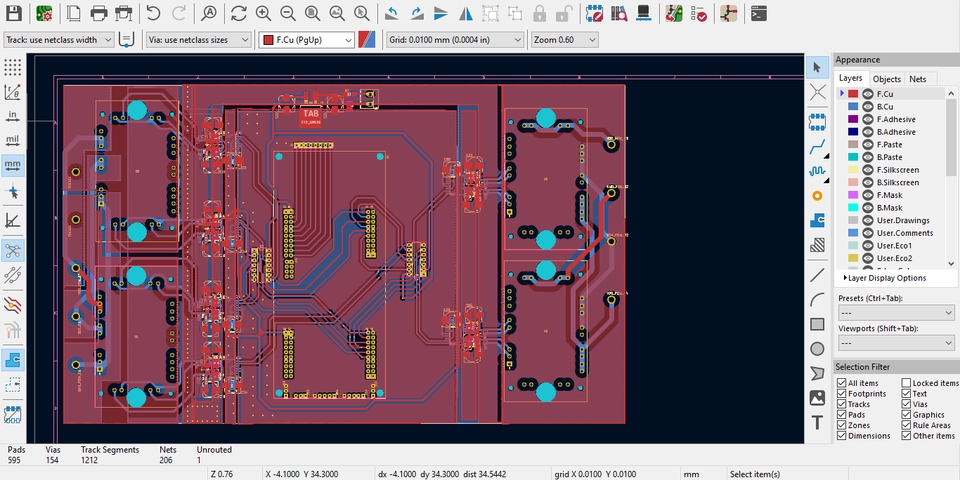Select the User.Comments layer row
The width and height of the screenshot is (960, 480).
(x=890, y=233)
